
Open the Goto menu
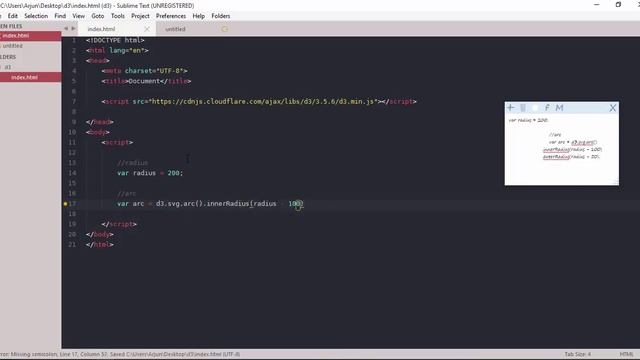click(98, 16)
